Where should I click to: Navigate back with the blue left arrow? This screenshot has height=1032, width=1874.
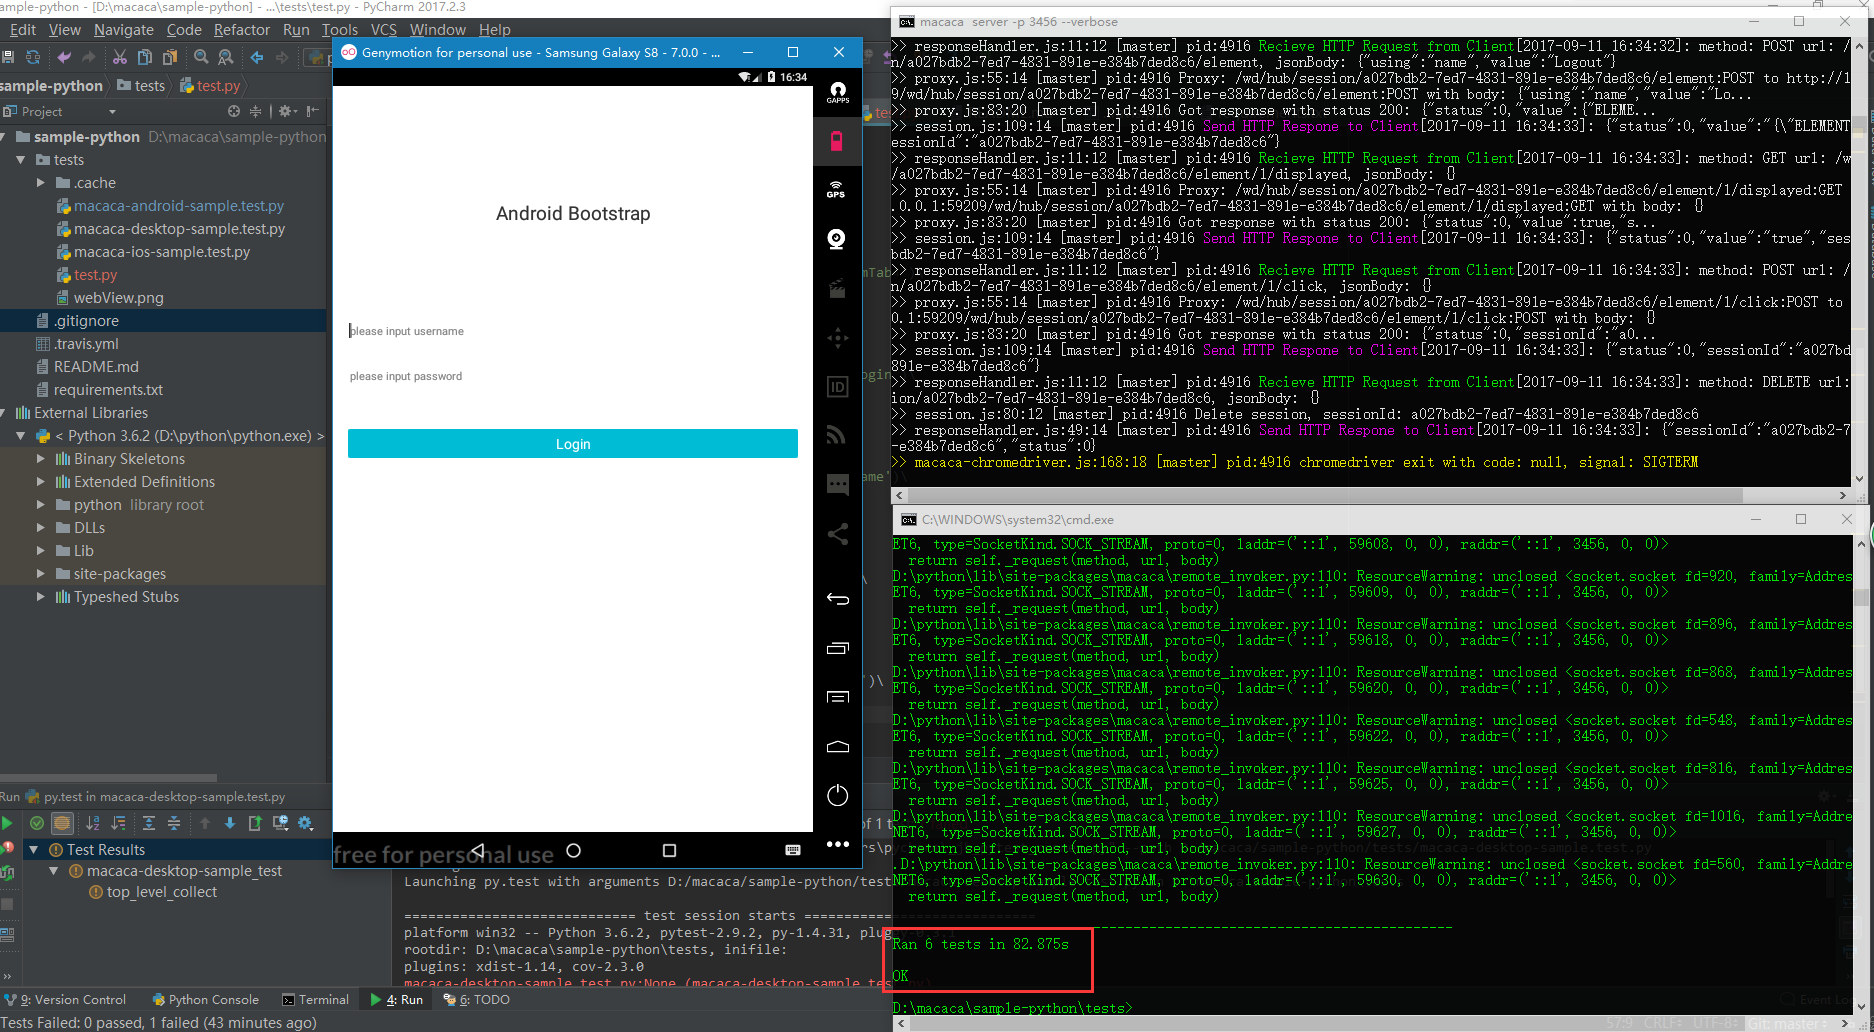(x=257, y=57)
